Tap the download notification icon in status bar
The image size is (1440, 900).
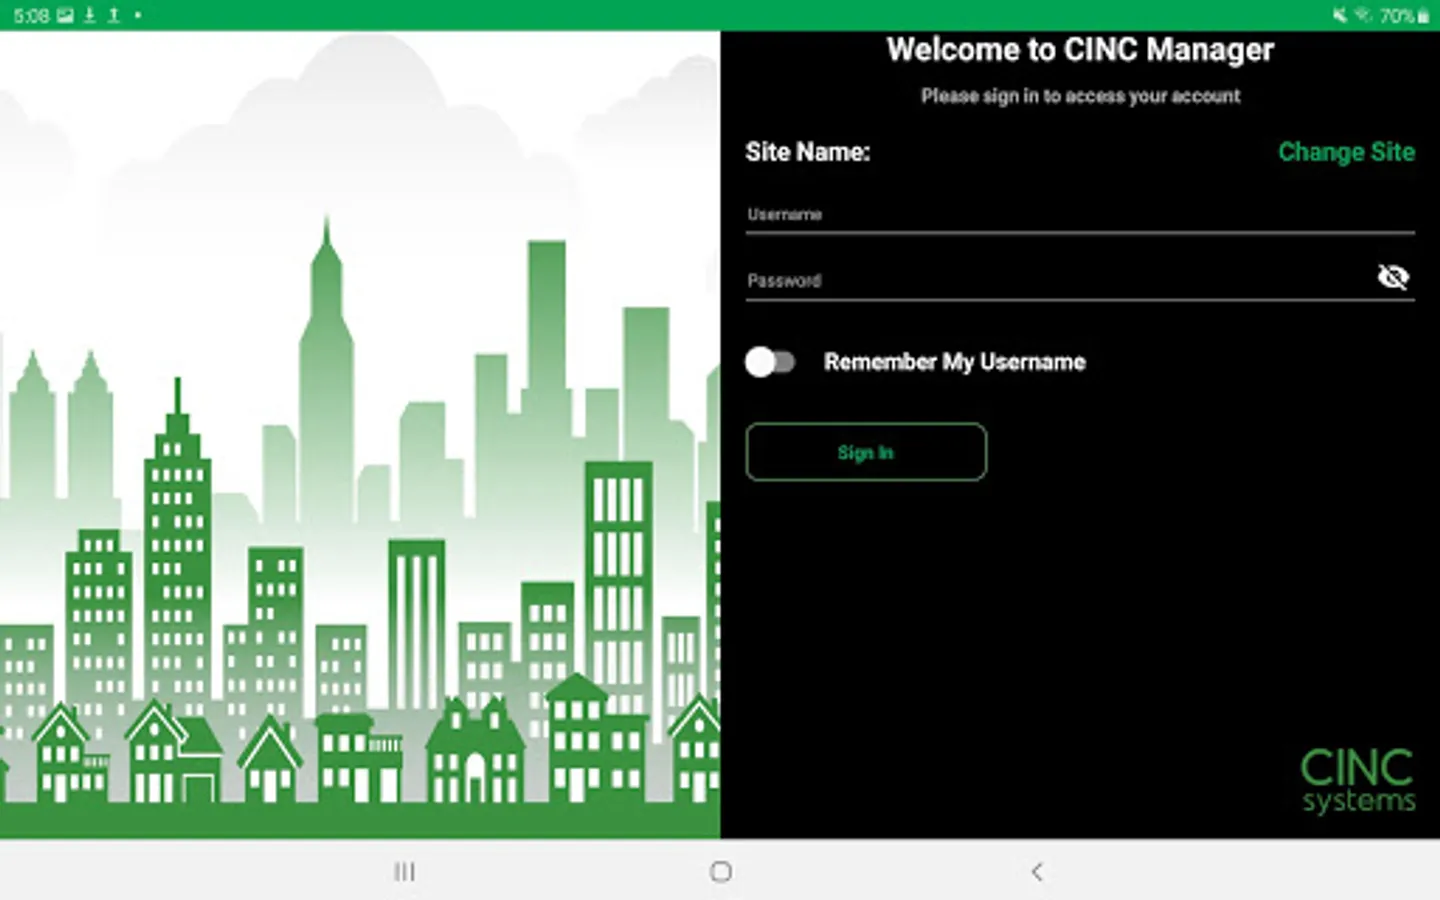(x=90, y=15)
